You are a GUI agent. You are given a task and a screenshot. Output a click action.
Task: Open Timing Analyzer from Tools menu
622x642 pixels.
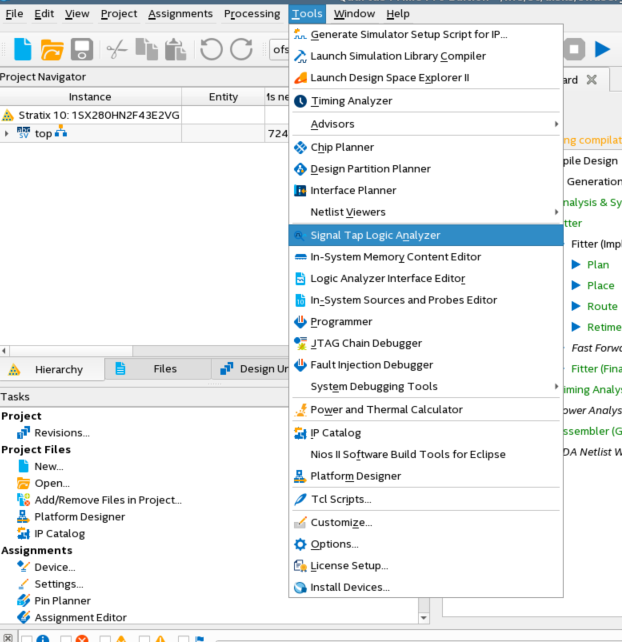pos(351,101)
